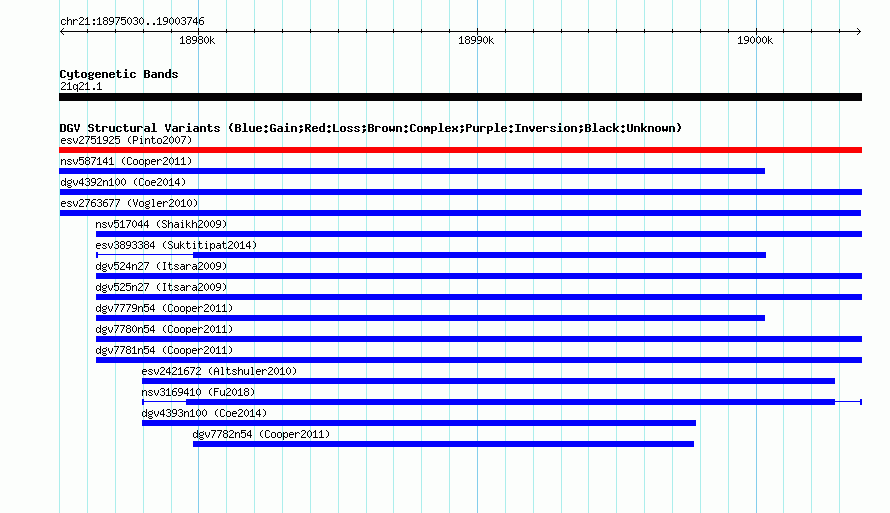Viewport: 890px width, 513px height.
Task: Click the 18990k ruler tick label
Action: 476,40
